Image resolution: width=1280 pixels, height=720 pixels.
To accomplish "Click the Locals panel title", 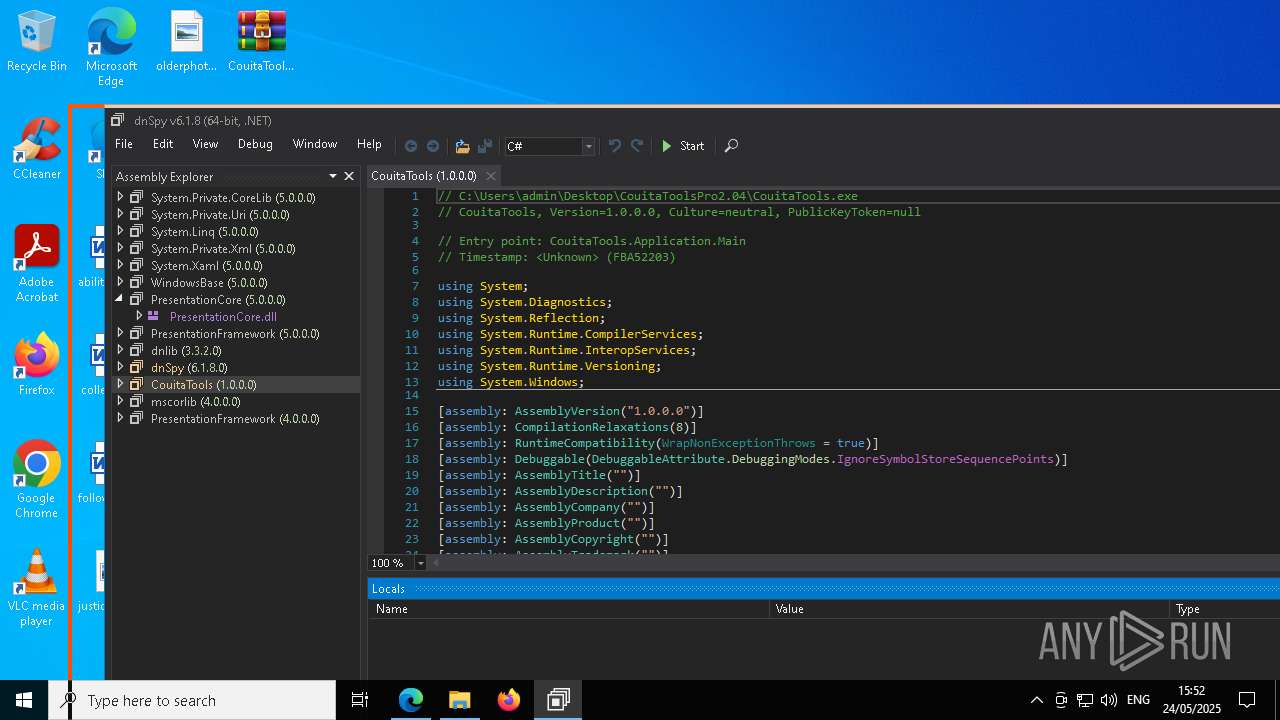I will (388, 588).
